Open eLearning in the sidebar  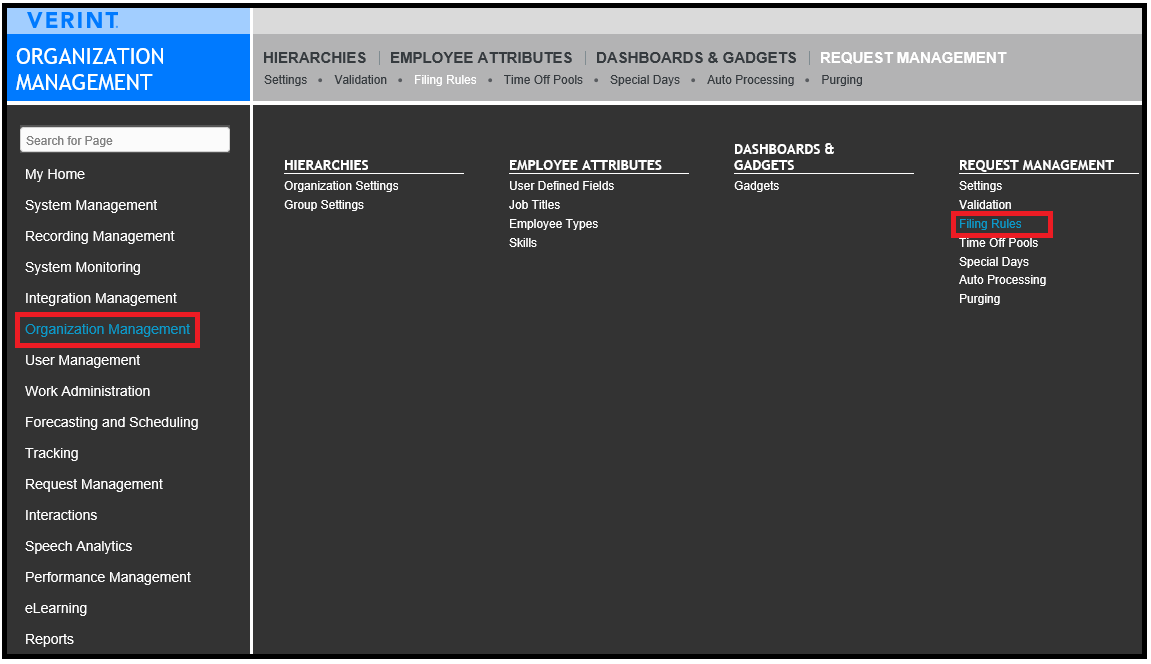coord(56,608)
